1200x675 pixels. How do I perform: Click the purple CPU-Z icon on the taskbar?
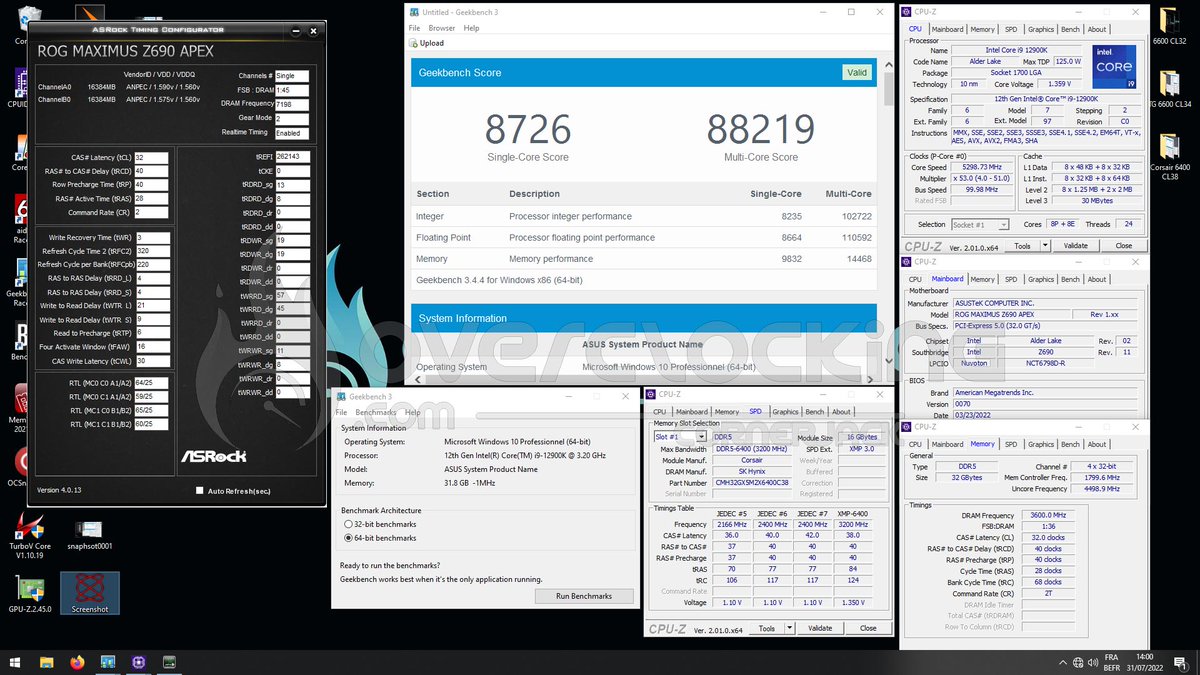(139, 661)
